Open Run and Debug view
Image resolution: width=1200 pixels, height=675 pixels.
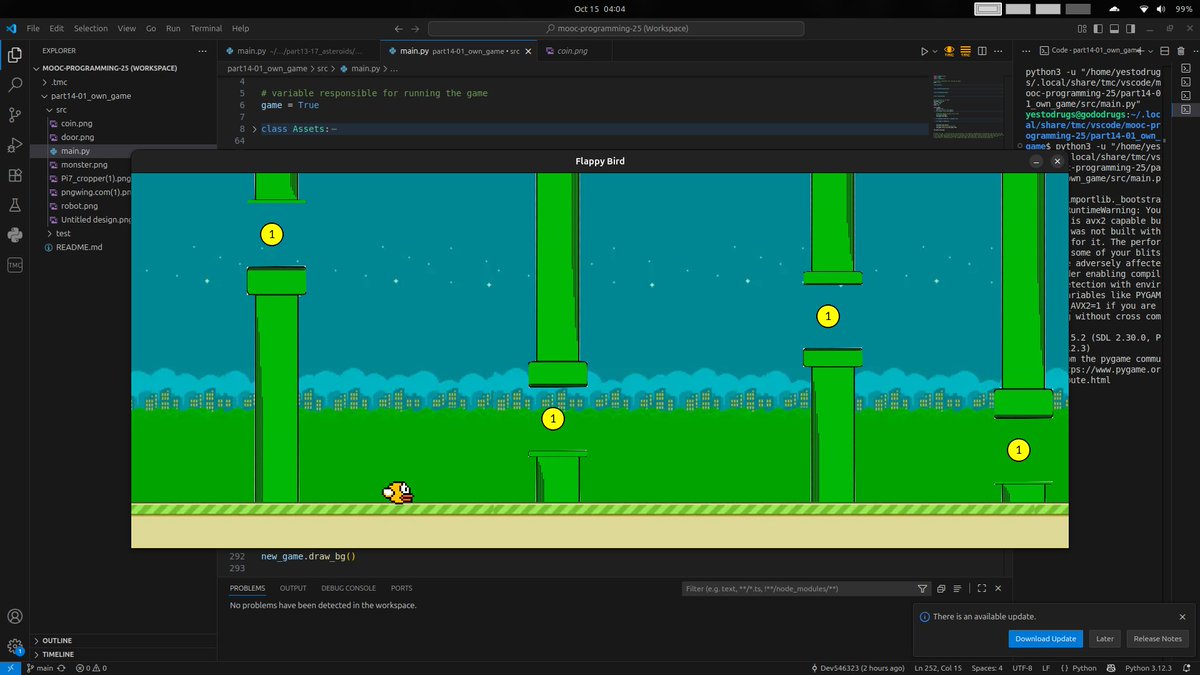click(x=15, y=145)
